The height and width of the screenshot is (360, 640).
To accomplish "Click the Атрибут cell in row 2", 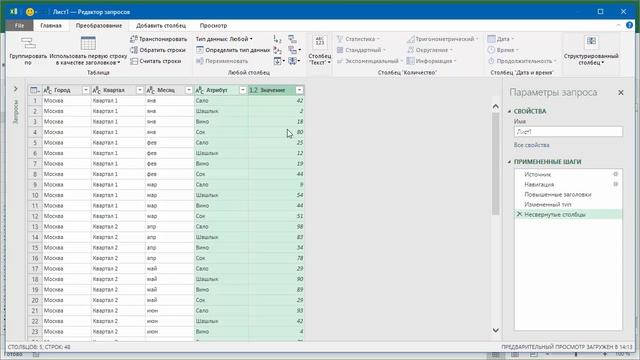I will 221,111.
